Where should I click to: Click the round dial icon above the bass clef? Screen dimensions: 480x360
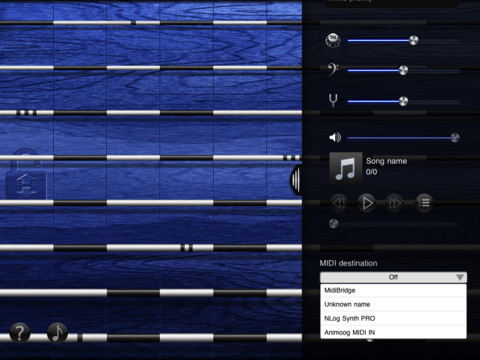coord(333,40)
